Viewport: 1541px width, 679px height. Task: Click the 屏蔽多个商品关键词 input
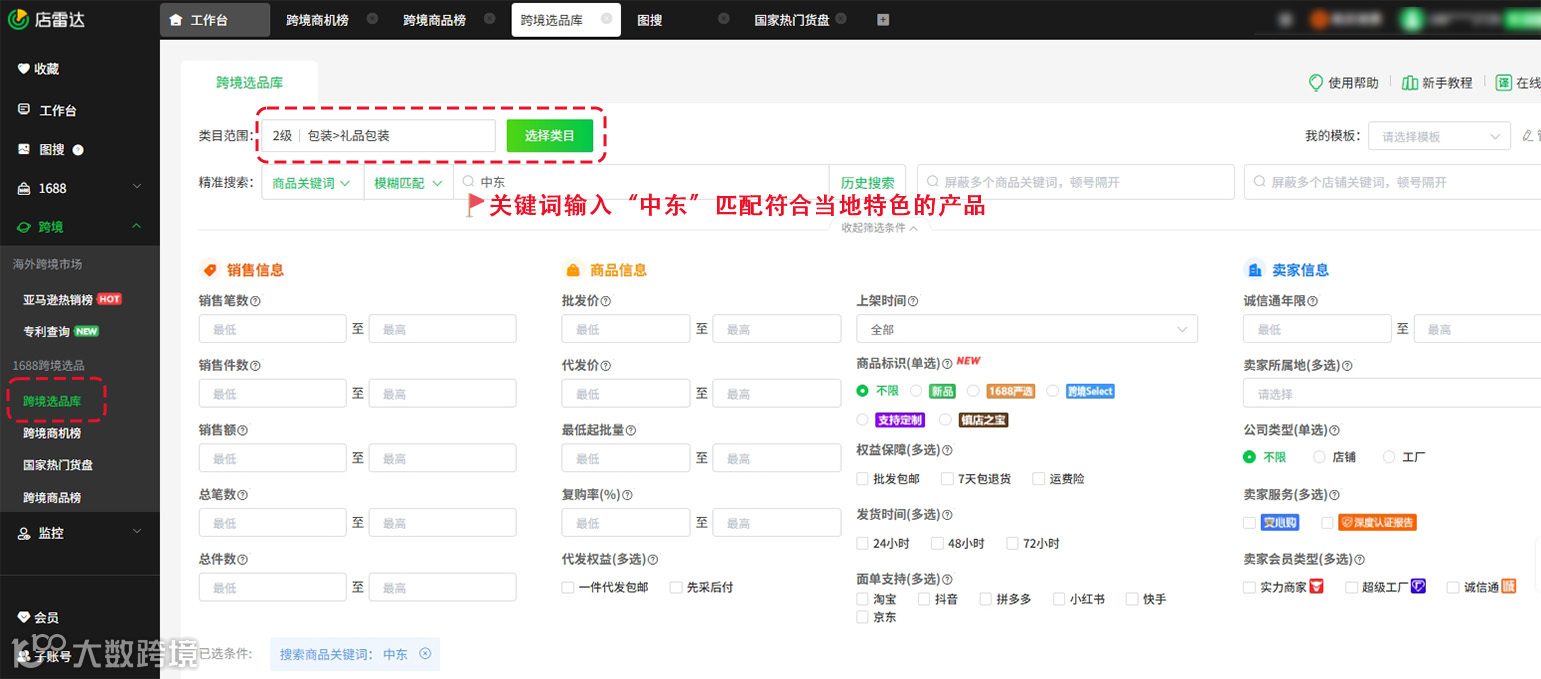1075,182
